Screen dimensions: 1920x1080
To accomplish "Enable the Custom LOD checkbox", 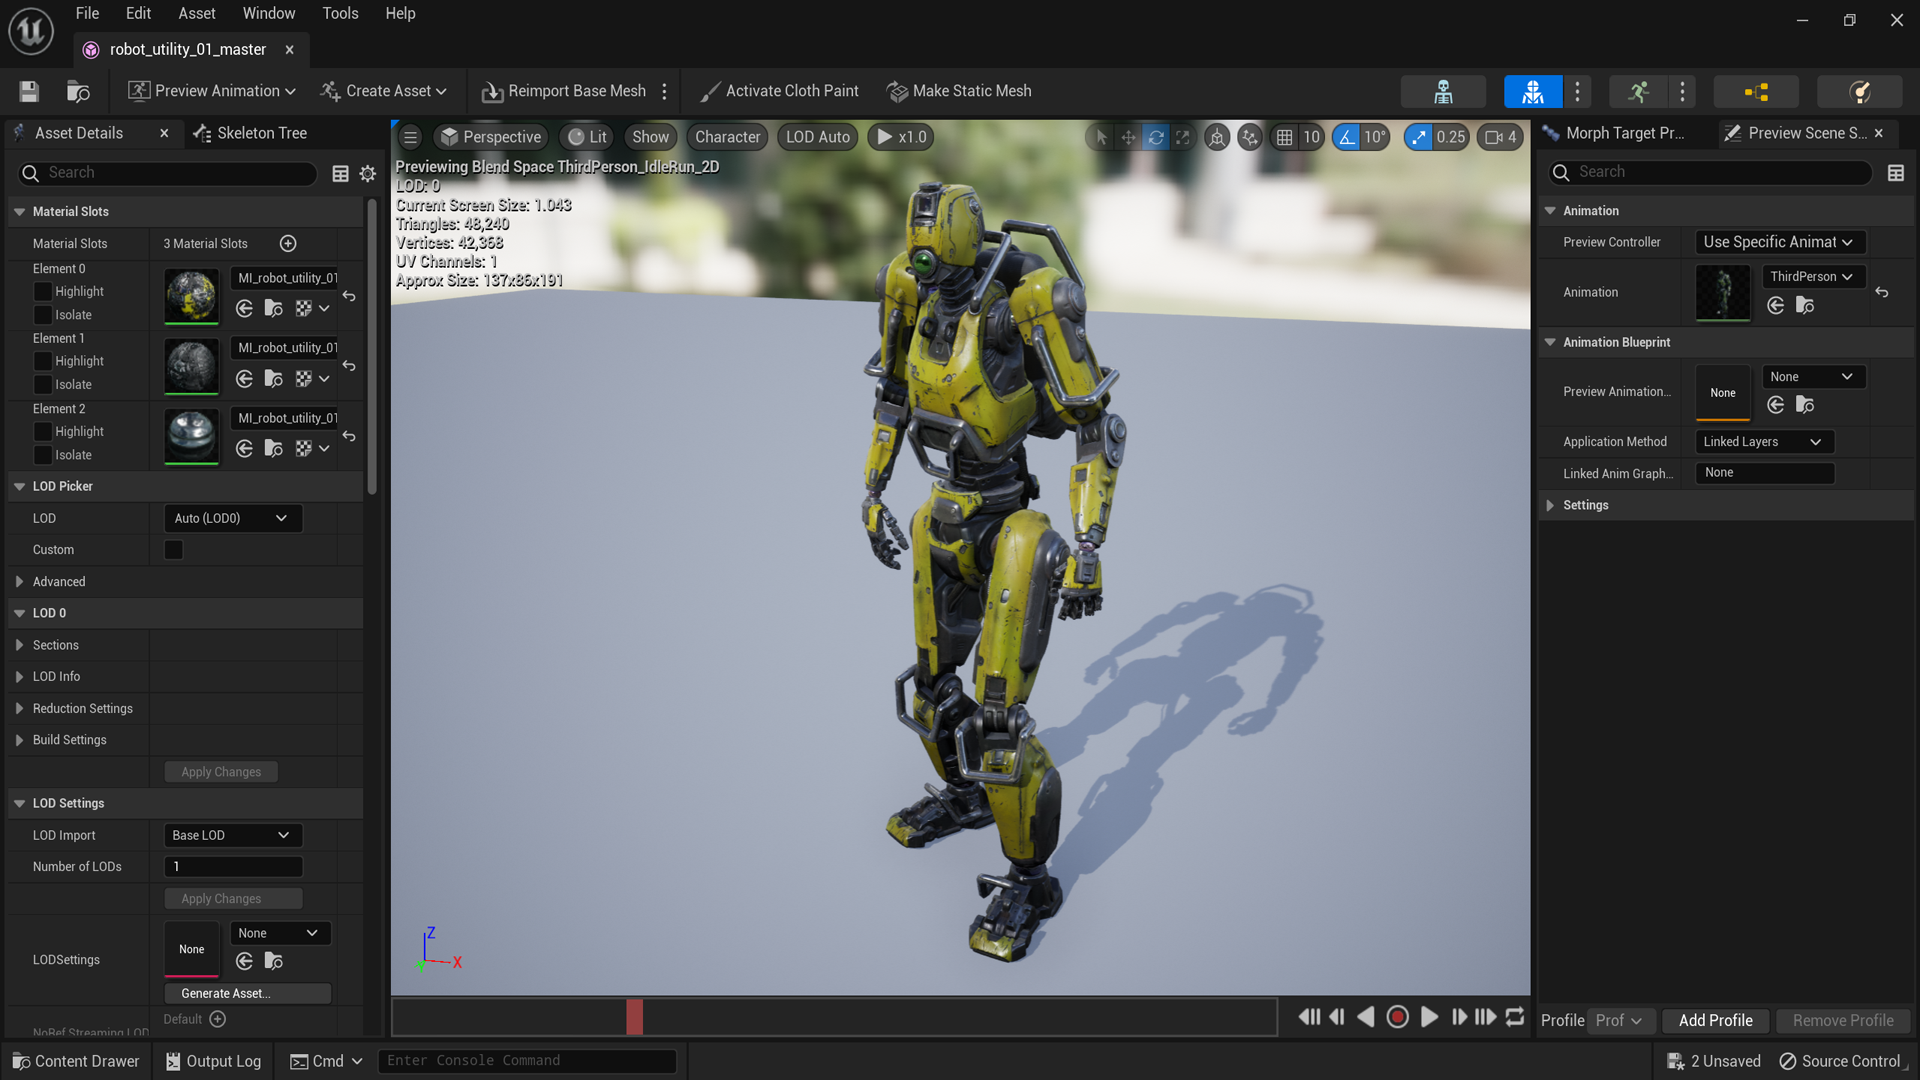I will 172,549.
